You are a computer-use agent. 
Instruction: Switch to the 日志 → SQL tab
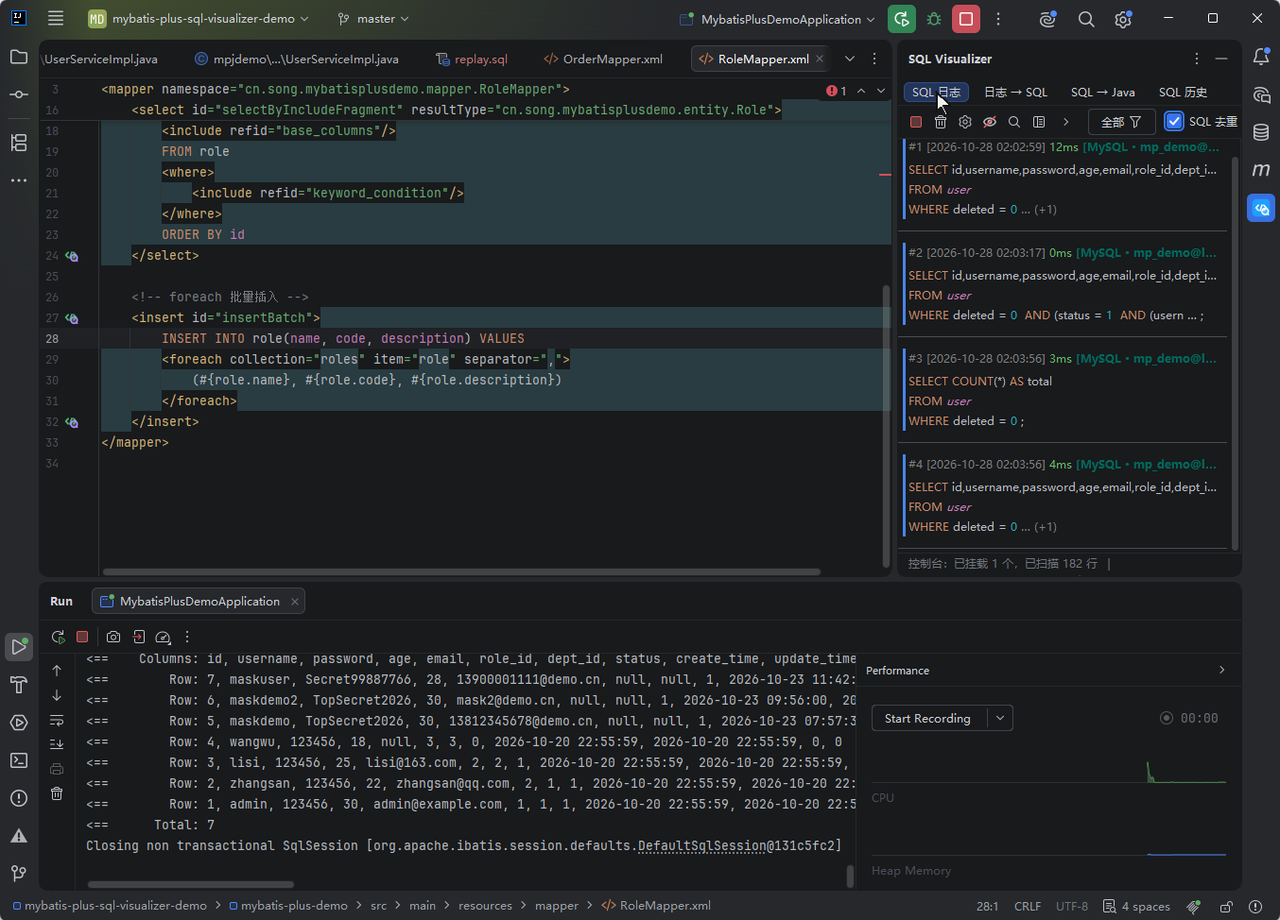pos(1016,92)
